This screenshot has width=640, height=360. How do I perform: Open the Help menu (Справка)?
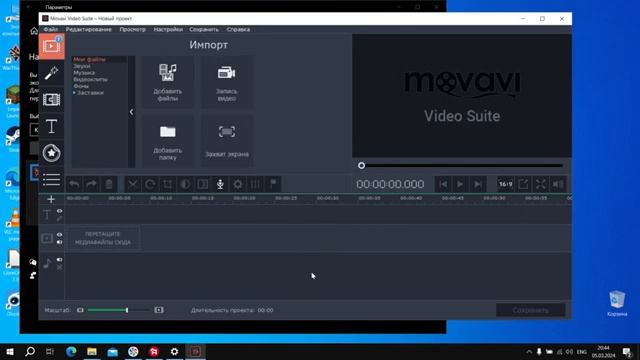point(238,29)
